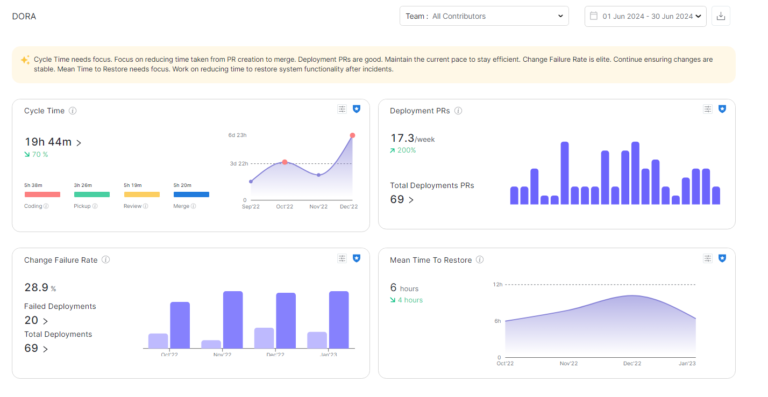Expand Total Deployments 69 chevron in Change Failure Rate
This screenshot has width=768, height=397.
pyautogui.click(x=45, y=349)
